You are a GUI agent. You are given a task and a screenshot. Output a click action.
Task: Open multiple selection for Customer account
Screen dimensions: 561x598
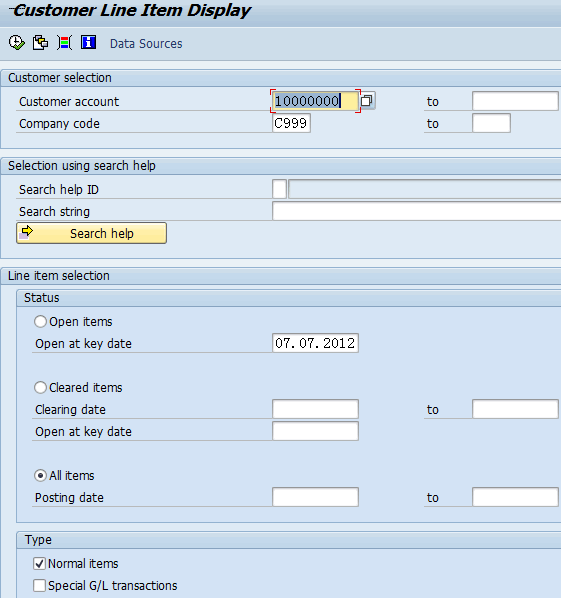pyautogui.click(x=367, y=101)
